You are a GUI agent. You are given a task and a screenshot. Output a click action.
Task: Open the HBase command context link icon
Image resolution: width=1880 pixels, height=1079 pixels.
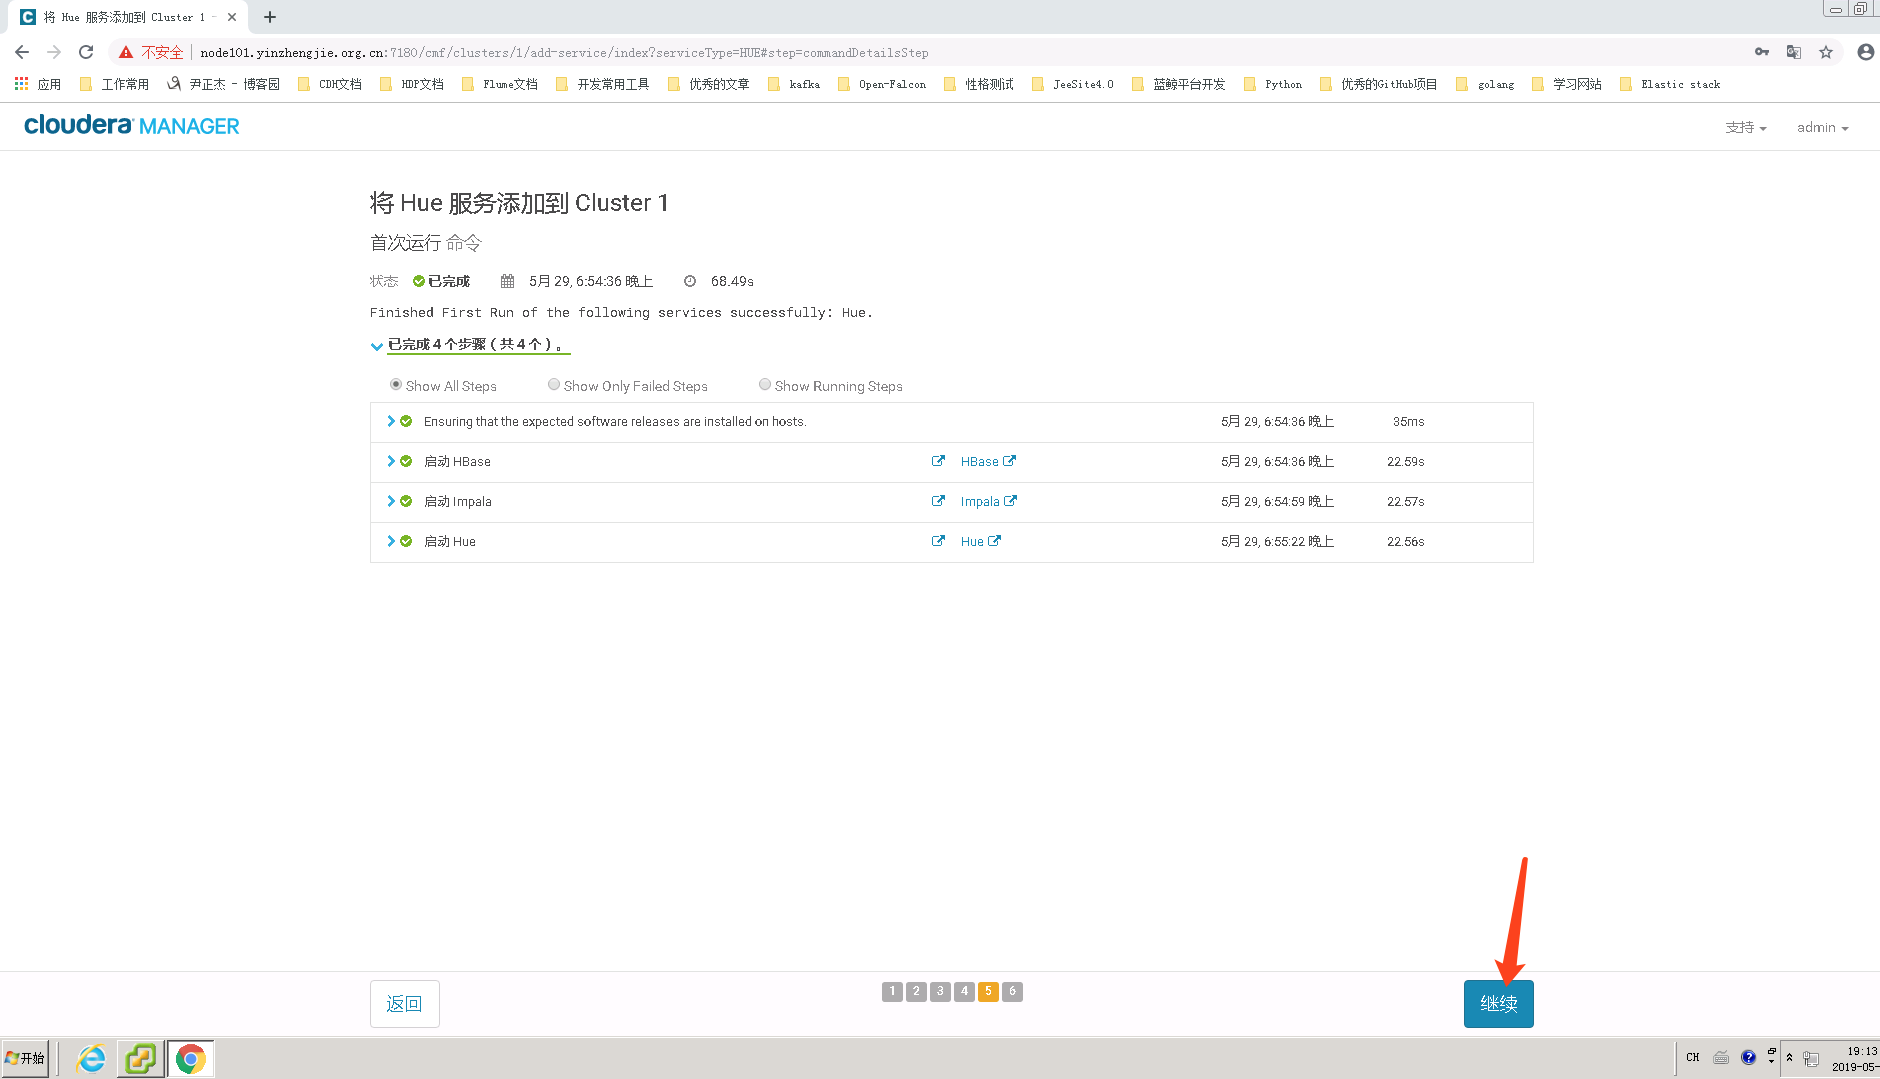click(938, 461)
